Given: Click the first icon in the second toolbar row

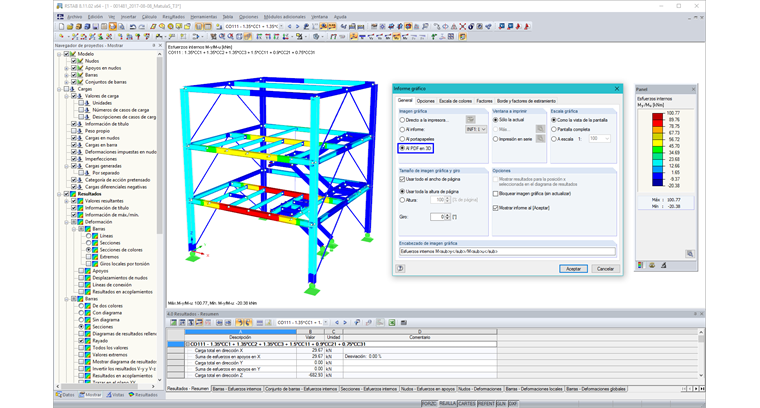Looking at the screenshot, I should coord(62,37).
